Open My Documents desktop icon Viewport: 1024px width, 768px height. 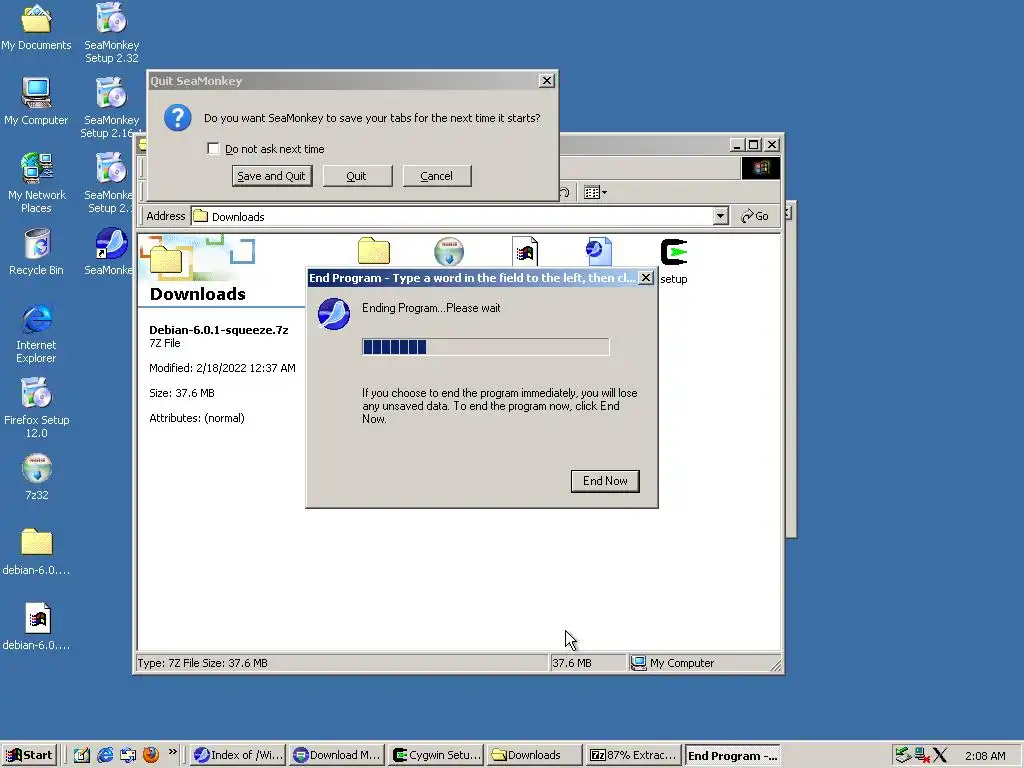pos(37,27)
